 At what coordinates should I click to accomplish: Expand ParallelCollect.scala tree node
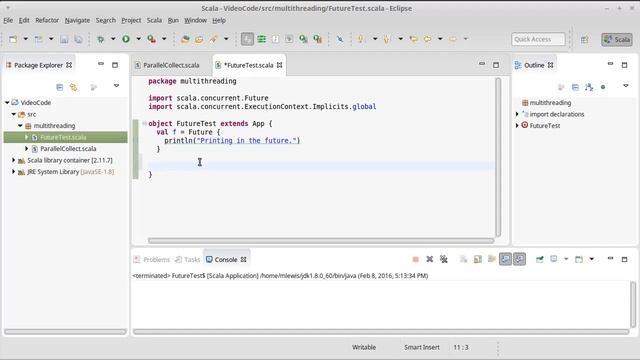pyautogui.click(x=27, y=149)
